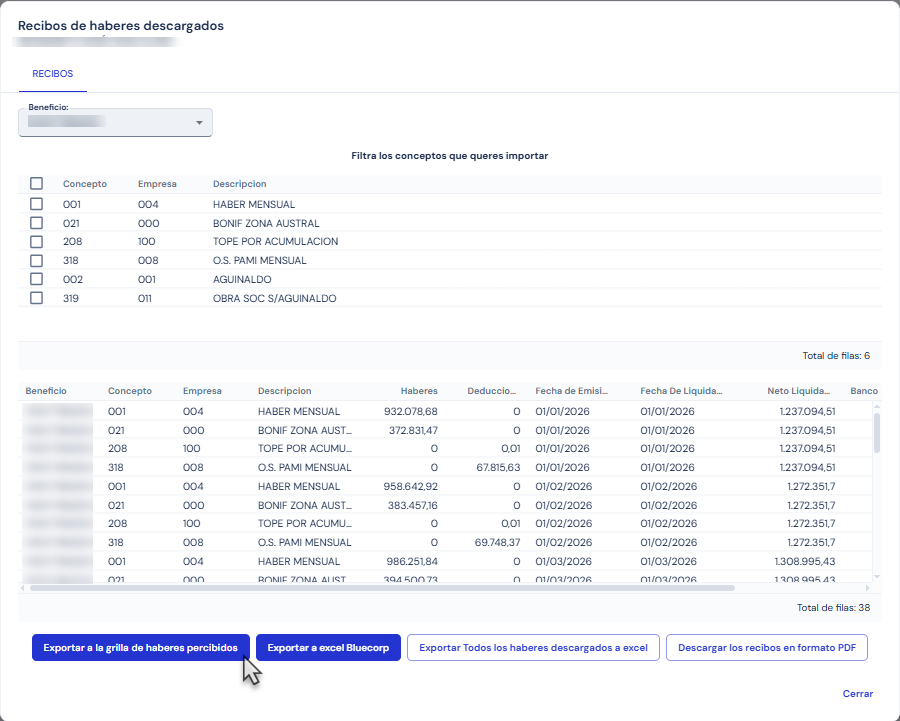Check the O.S. PAMI MENSUAL checkbox
This screenshot has height=721, width=900.
pyautogui.click(x=36, y=261)
